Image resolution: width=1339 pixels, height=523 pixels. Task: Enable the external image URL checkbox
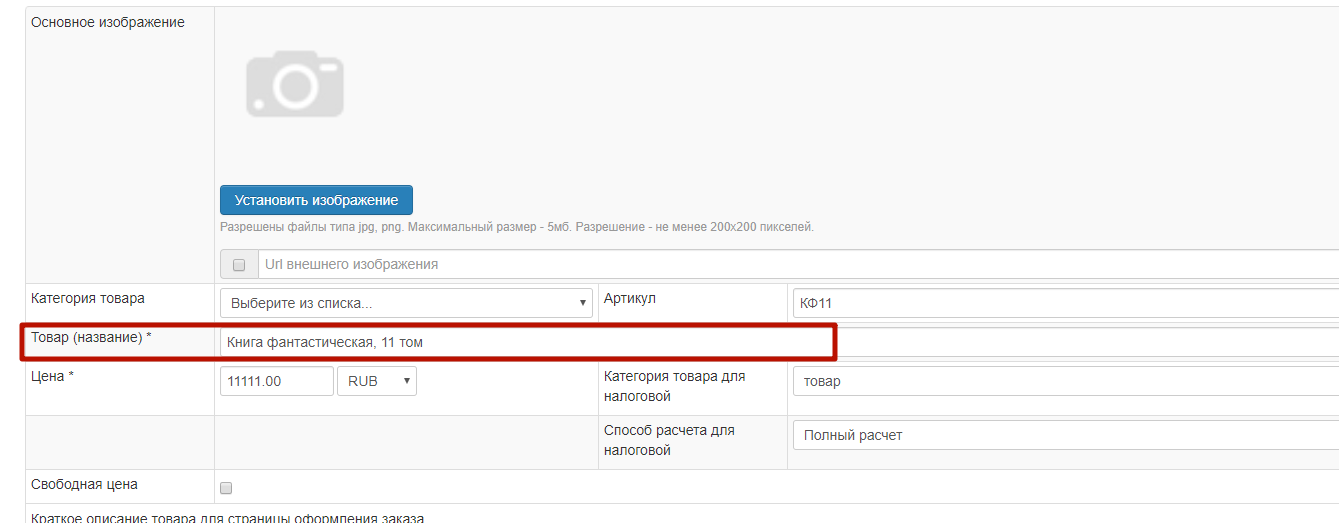239,265
